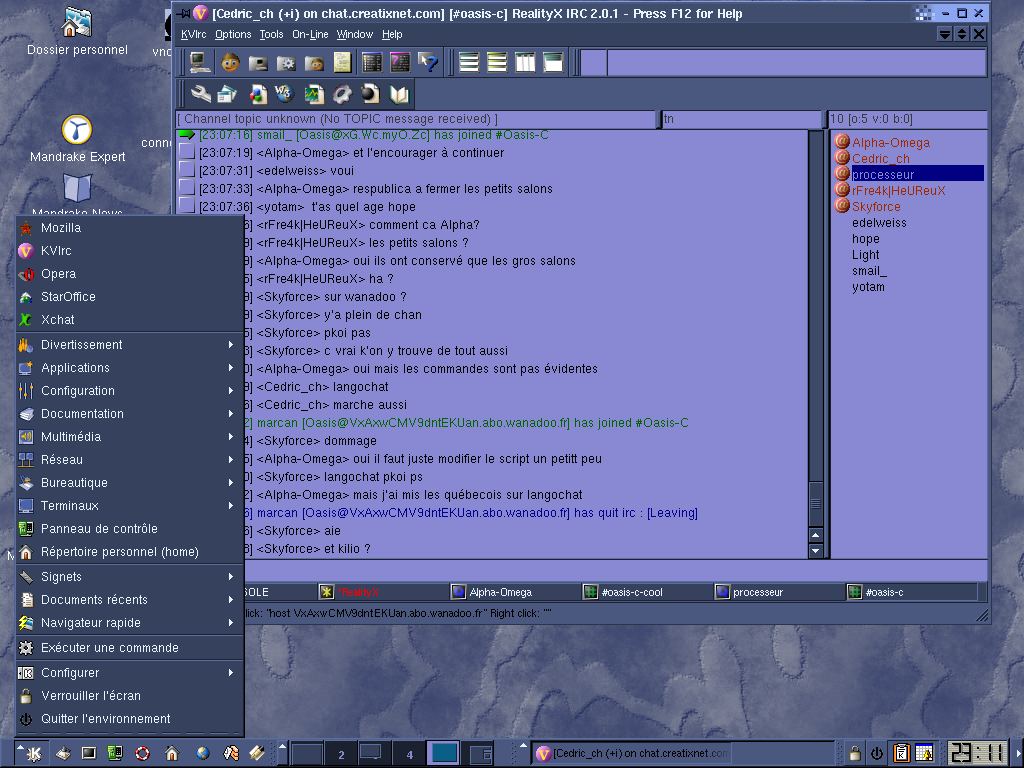Screen dimensions: 1024x768
Task: Click the K menu button on the panel
Action: (31, 754)
